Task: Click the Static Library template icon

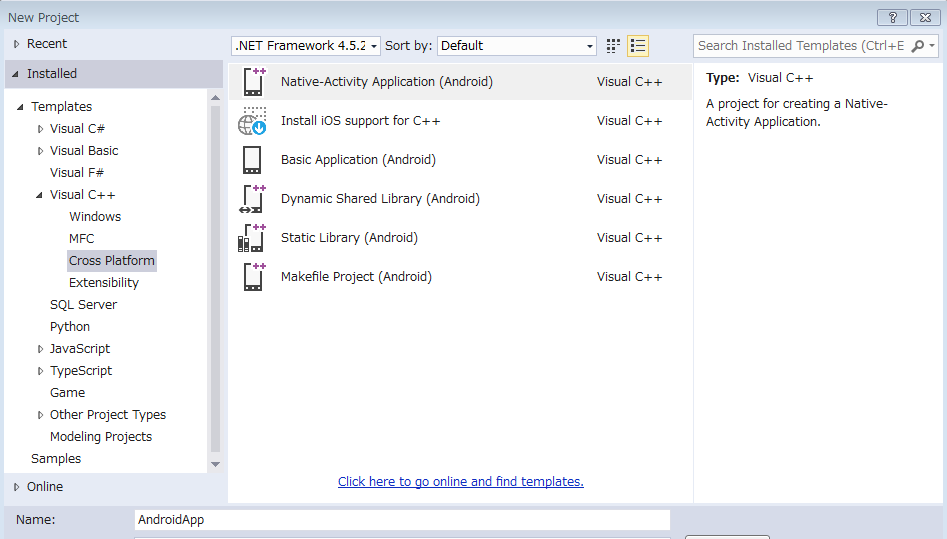Action: [x=252, y=238]
